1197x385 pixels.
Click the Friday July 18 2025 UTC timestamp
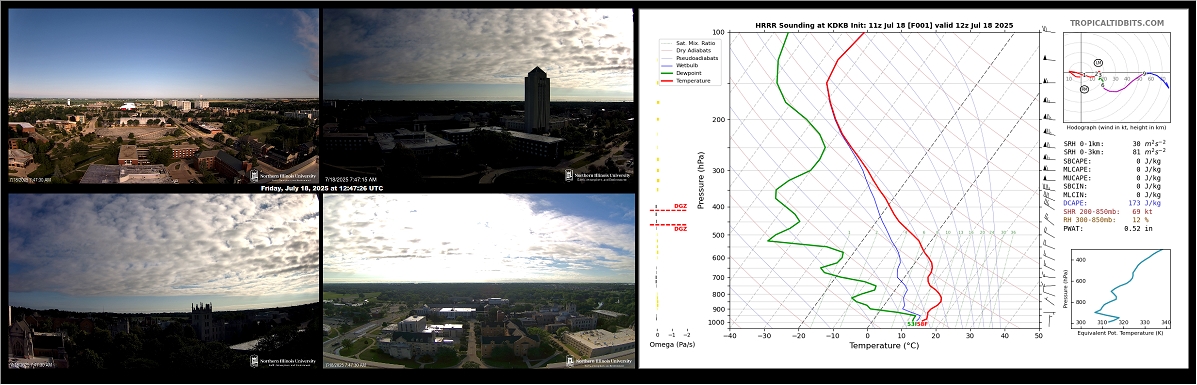click(321, 188)
